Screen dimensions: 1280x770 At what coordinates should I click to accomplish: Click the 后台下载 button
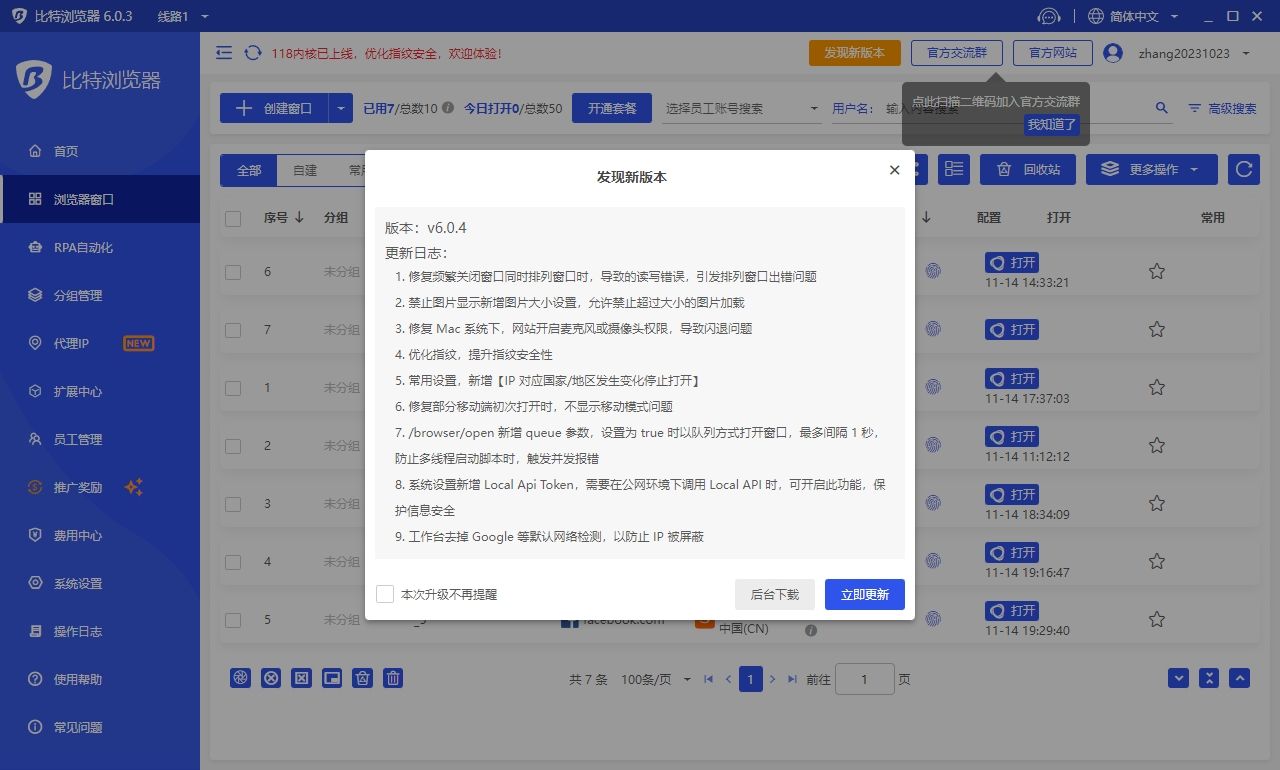point(774,594)
